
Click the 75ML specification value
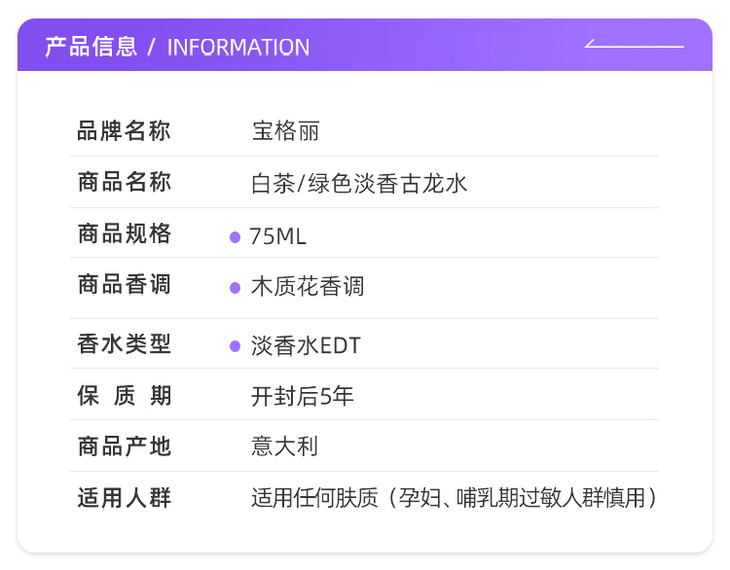pyautogui.click(x=278, y=237)
